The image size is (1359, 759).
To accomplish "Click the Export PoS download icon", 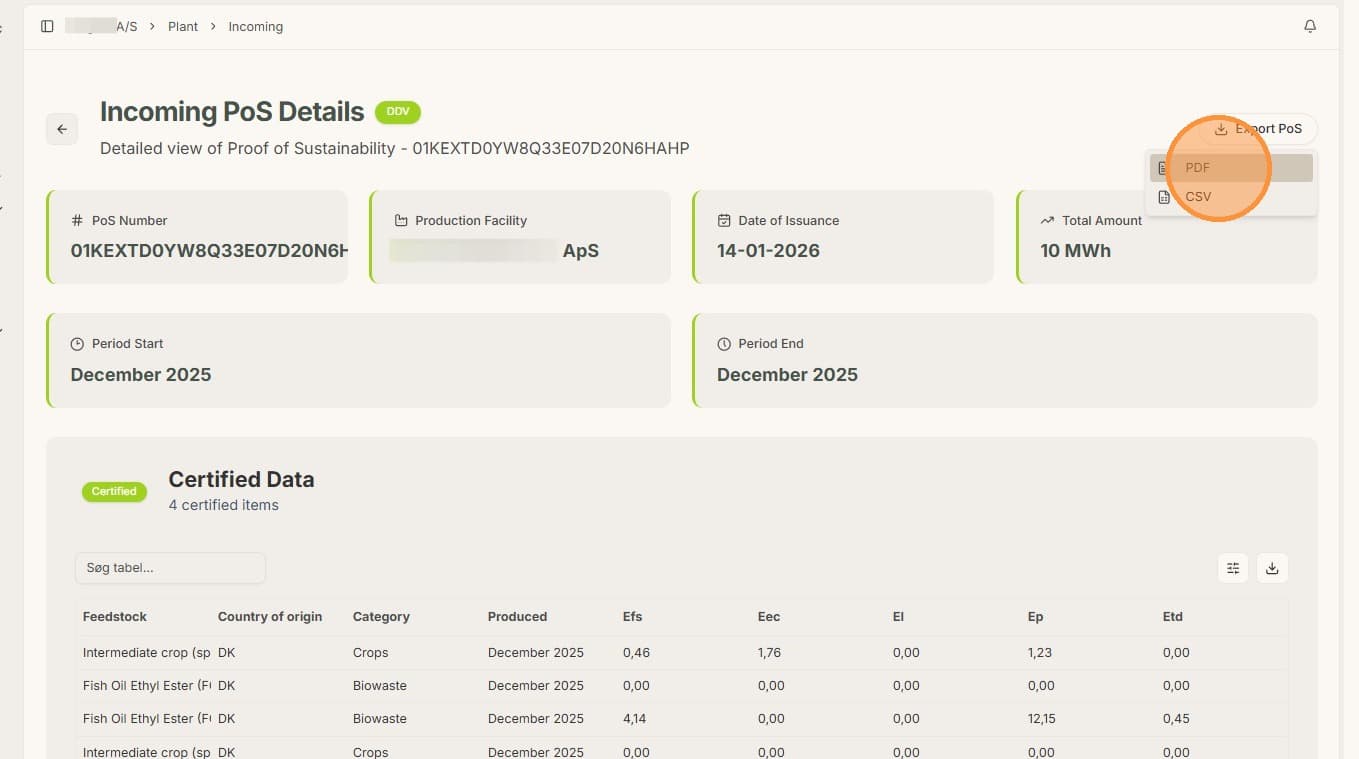I will pos(1221,129).
